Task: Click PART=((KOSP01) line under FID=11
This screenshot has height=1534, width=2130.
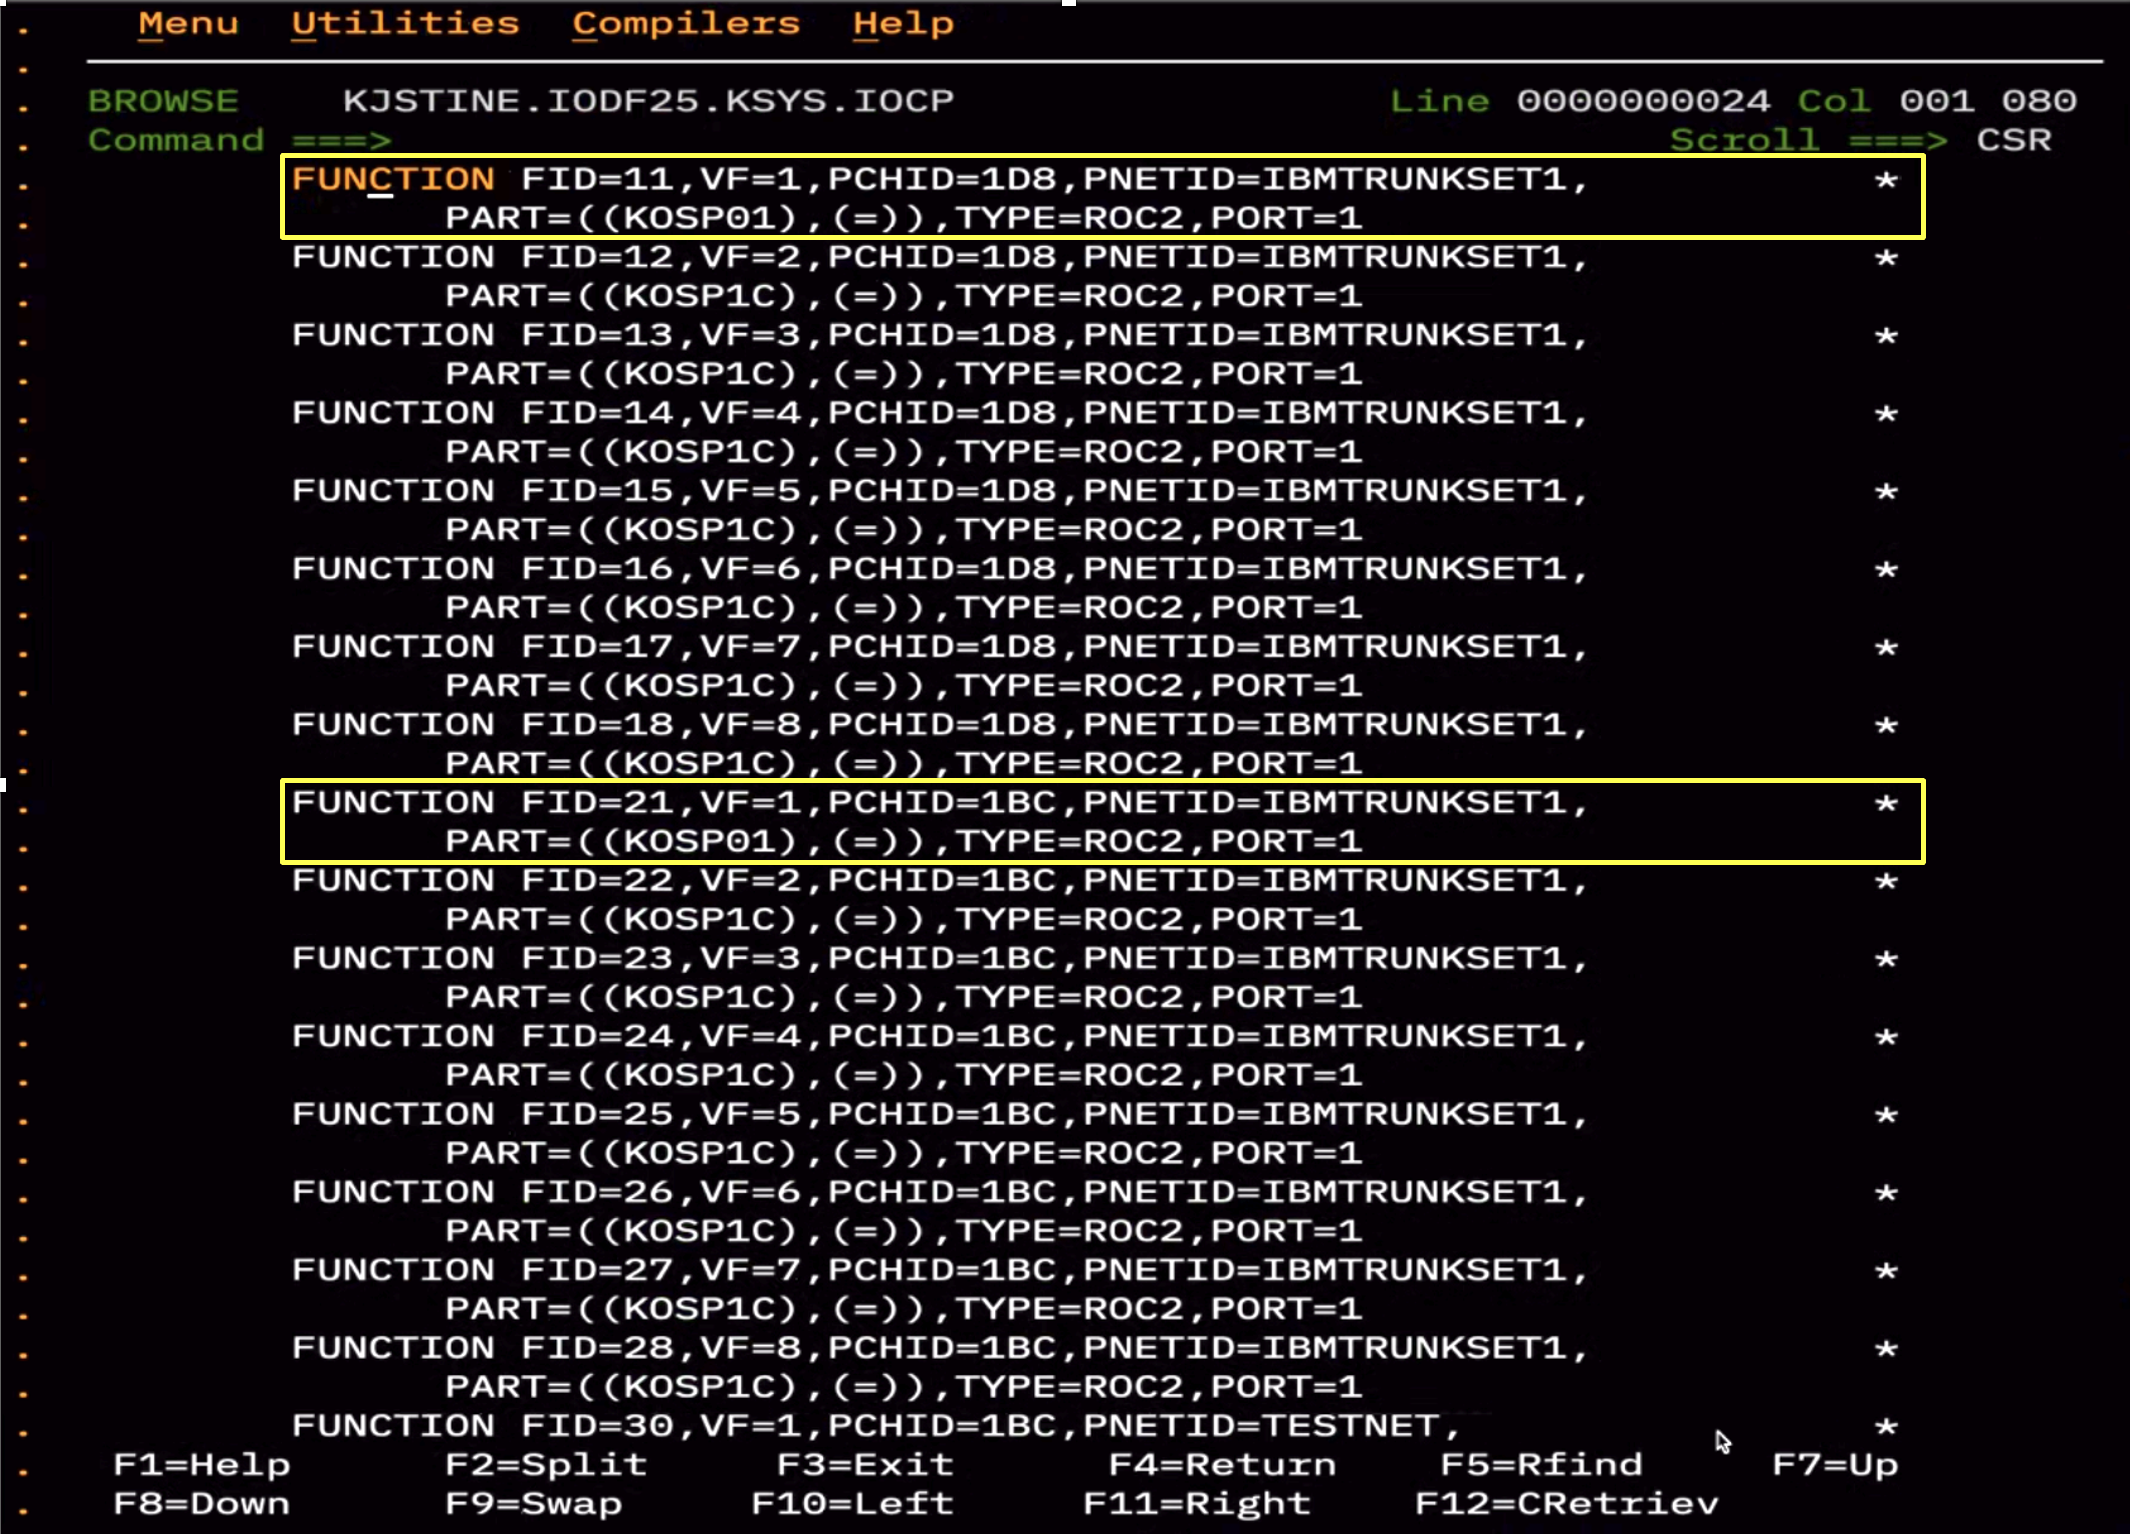Action: (x=904, y=218)
